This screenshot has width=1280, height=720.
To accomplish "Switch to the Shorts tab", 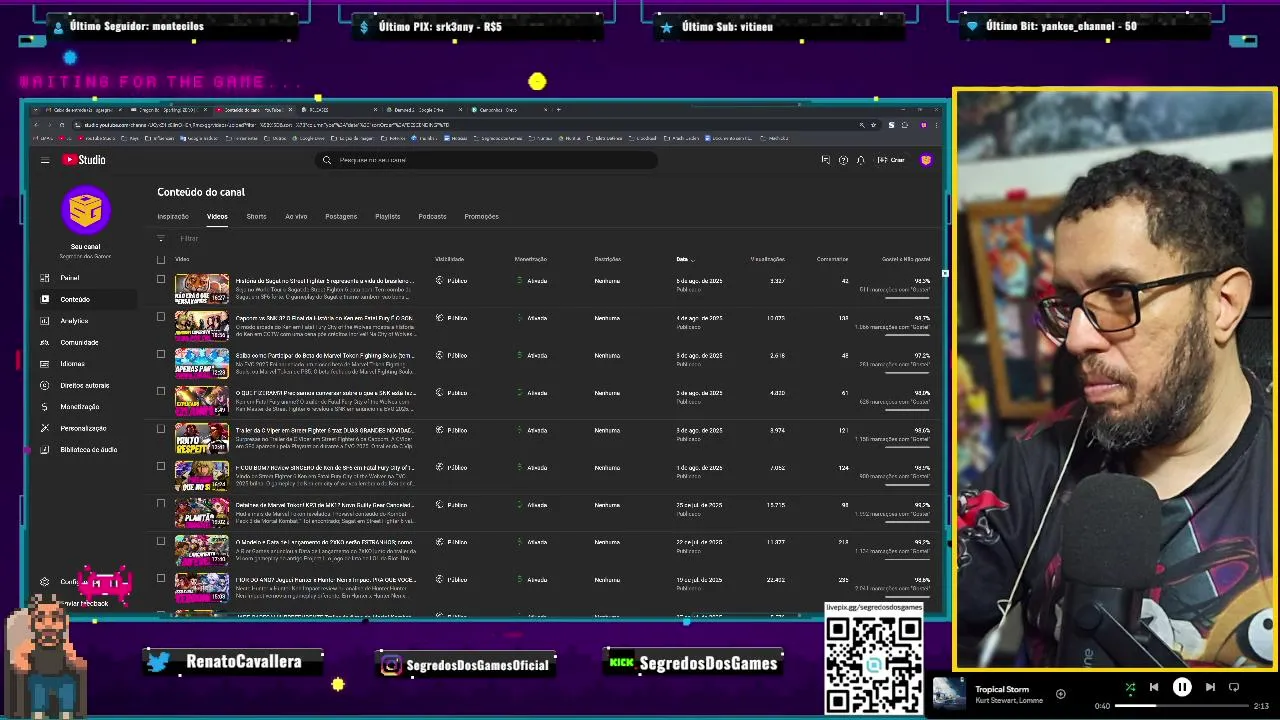I will [256, 216].
